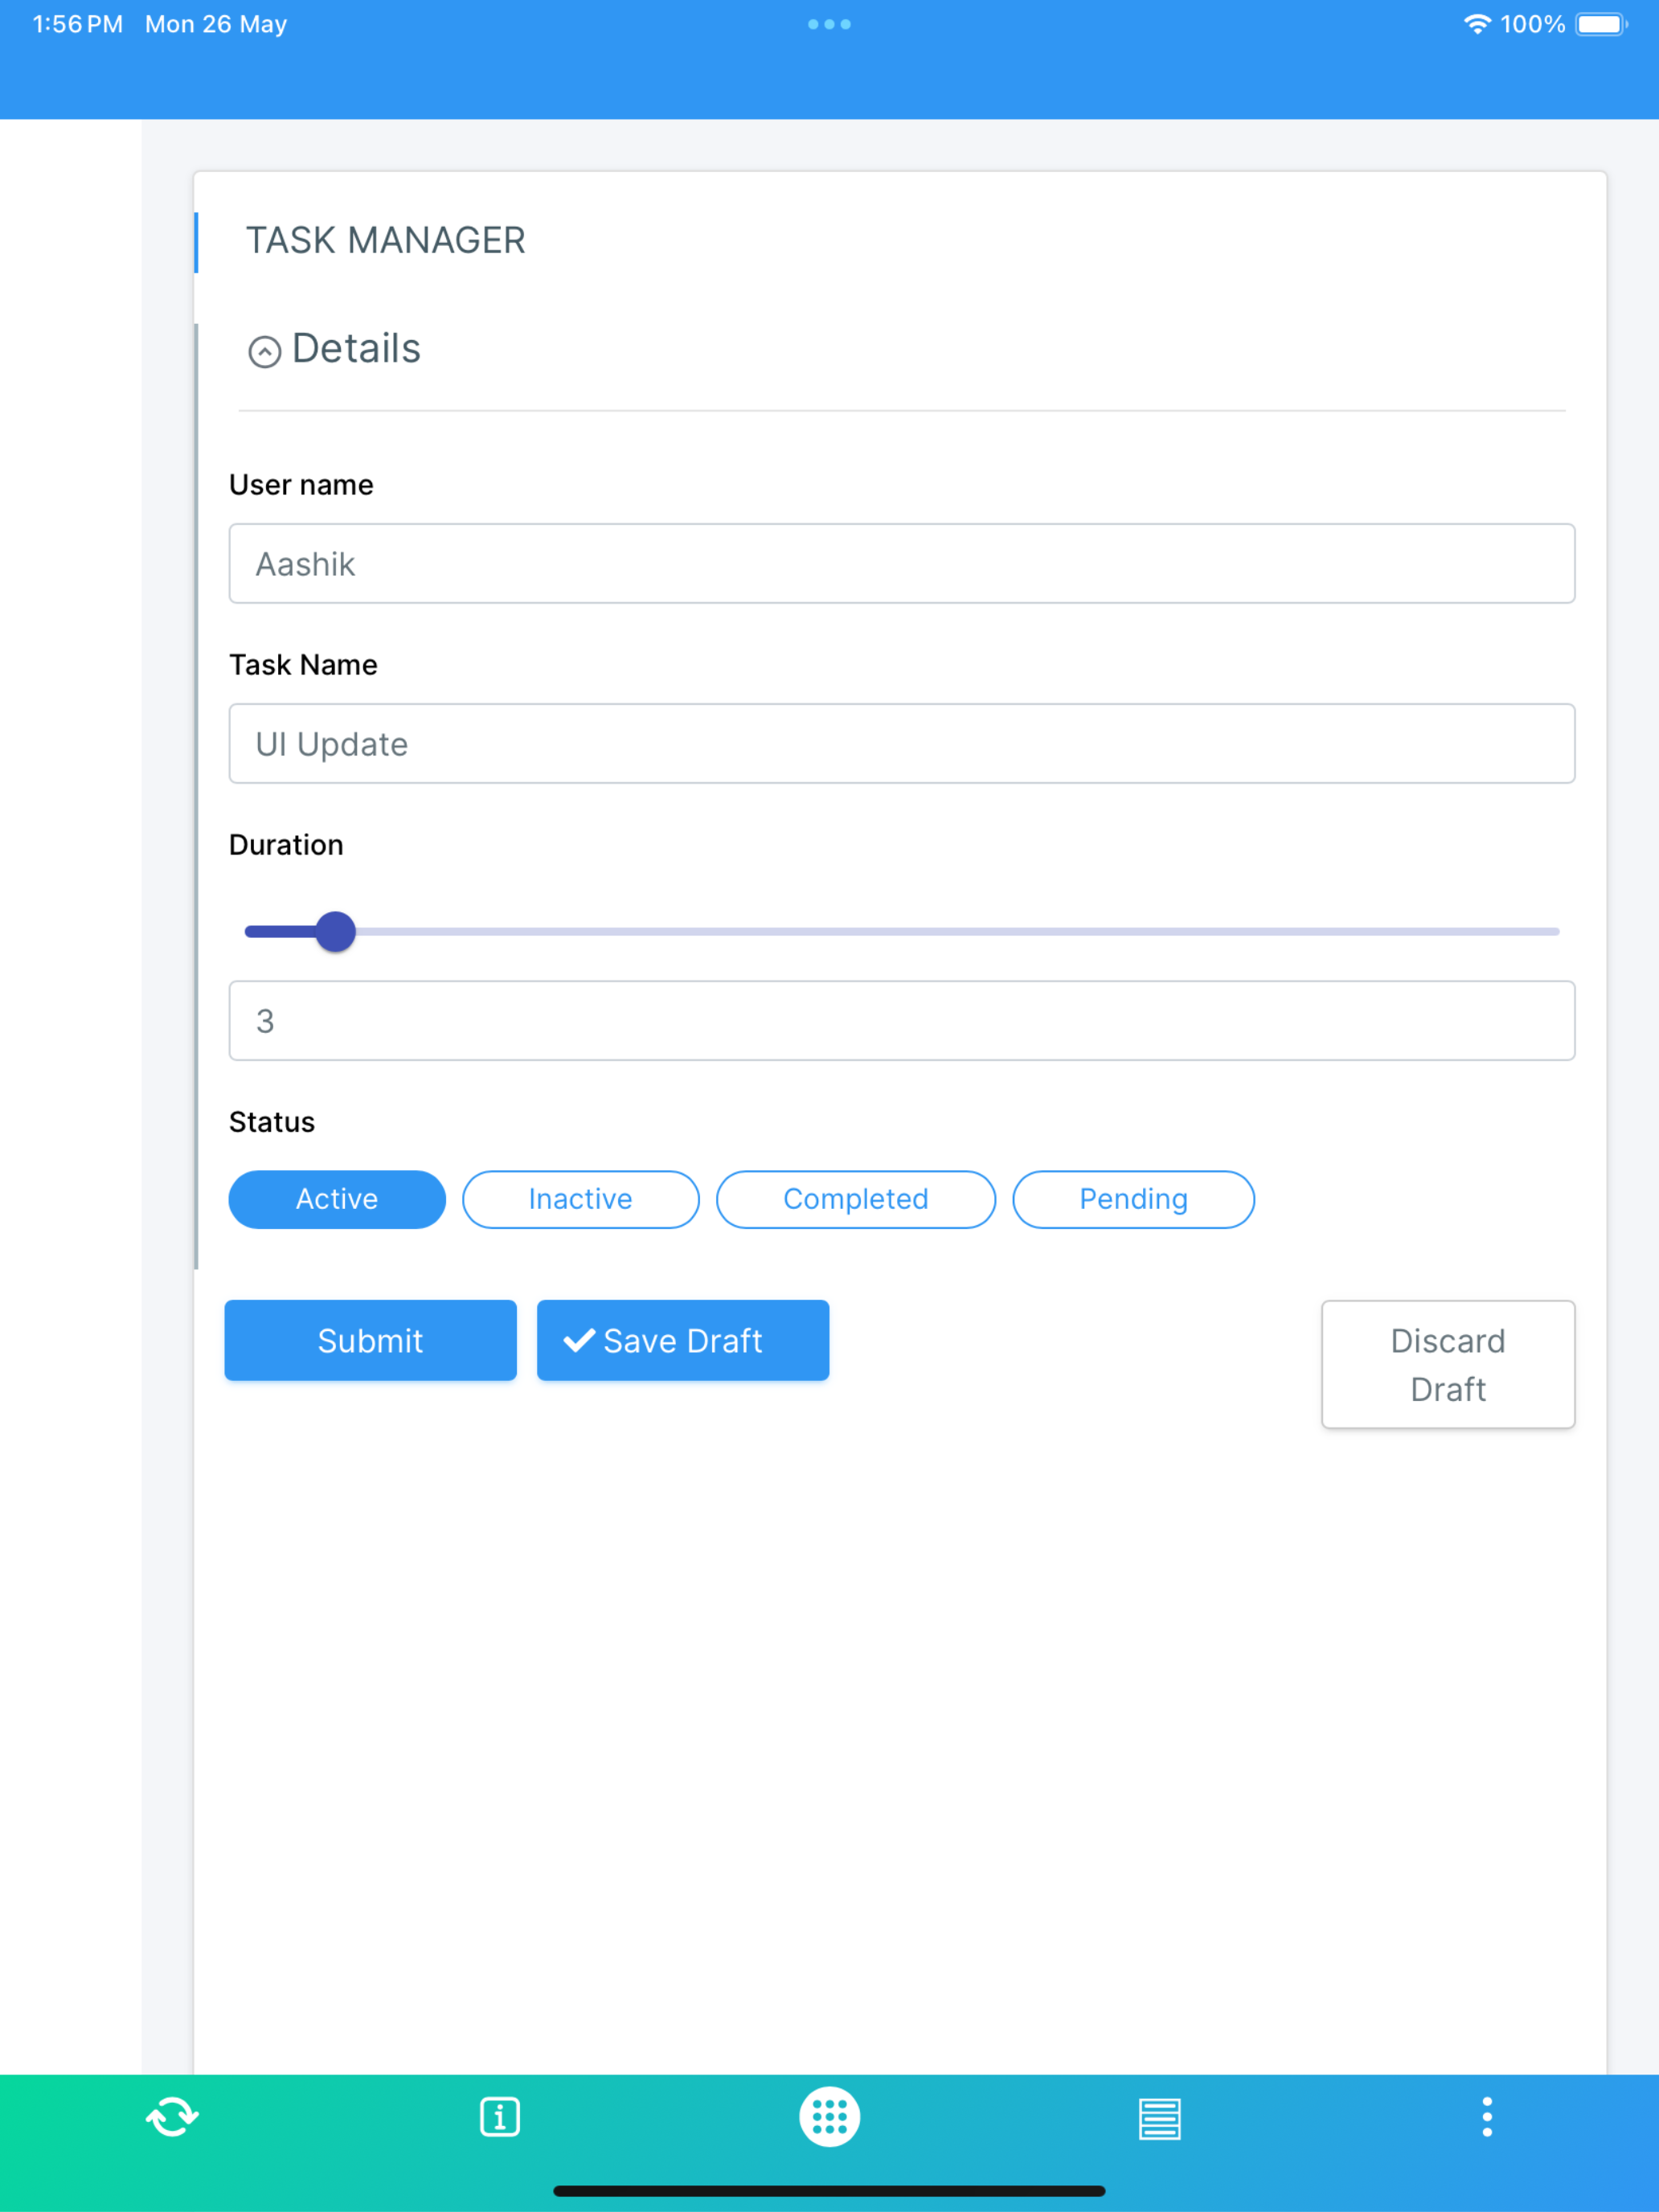Focus the Task Name field with UI Update
Screen dimensions: 1659x2212
coord(902,743)
